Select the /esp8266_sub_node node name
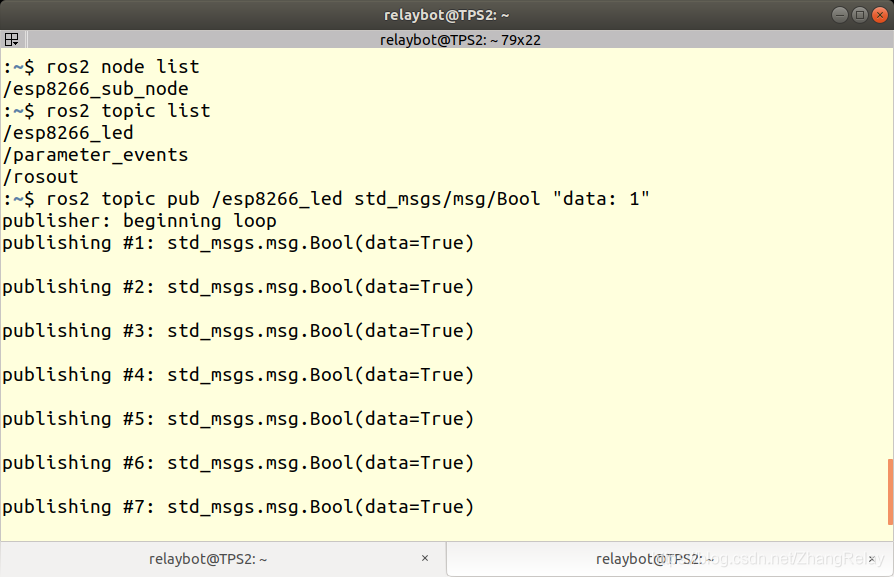Image resolution: width=894 pixels, height=577 pixels. (97, 88)
